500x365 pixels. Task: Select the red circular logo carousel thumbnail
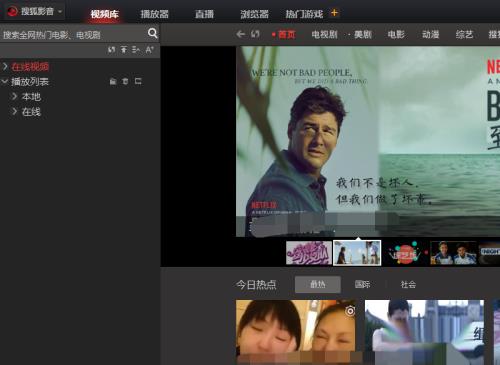click(x=405, y=253)
